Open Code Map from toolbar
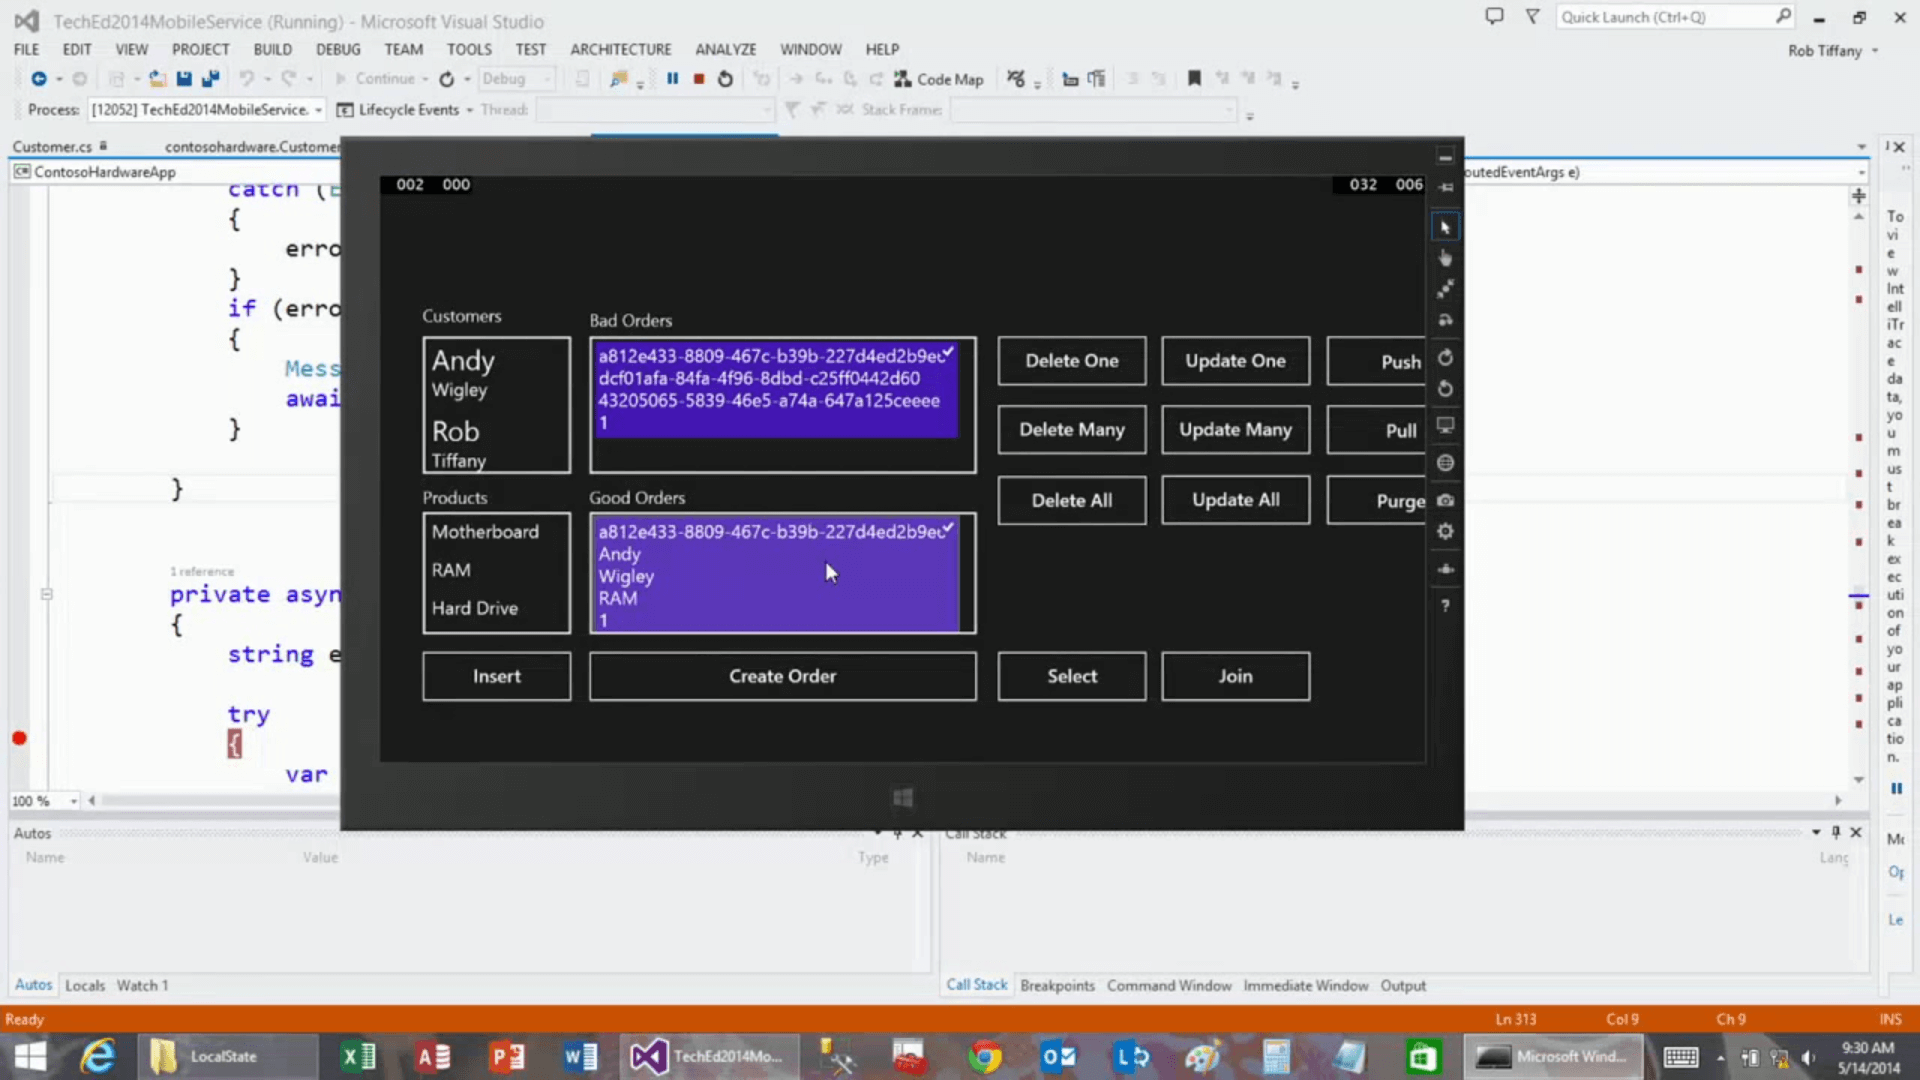Image resolution: width=1920 pixels, height=1080 pixels. [938, 79]
